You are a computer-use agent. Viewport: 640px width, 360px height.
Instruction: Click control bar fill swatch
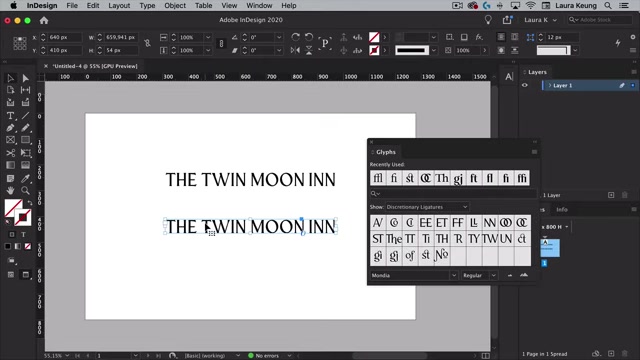click(374, 37)
